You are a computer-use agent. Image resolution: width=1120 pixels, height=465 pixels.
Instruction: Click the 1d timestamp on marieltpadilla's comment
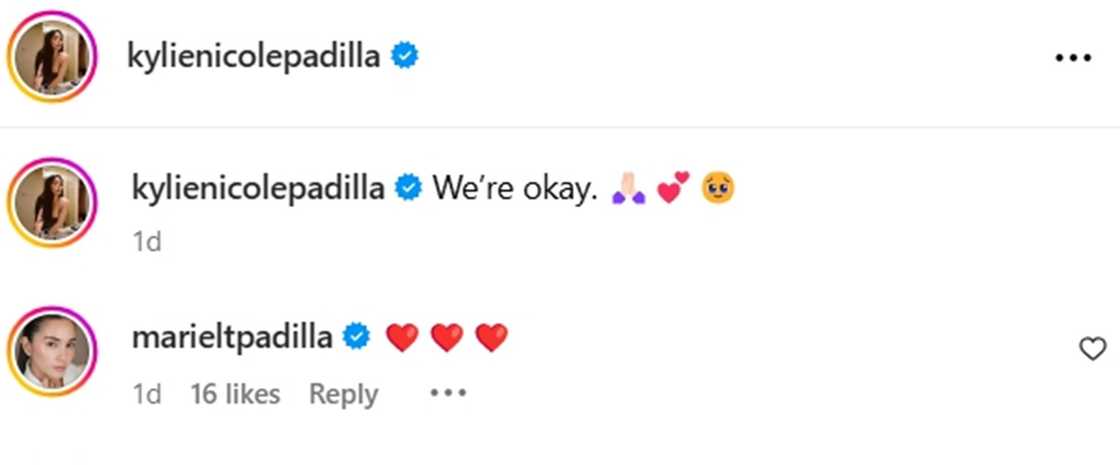[146, 394]
